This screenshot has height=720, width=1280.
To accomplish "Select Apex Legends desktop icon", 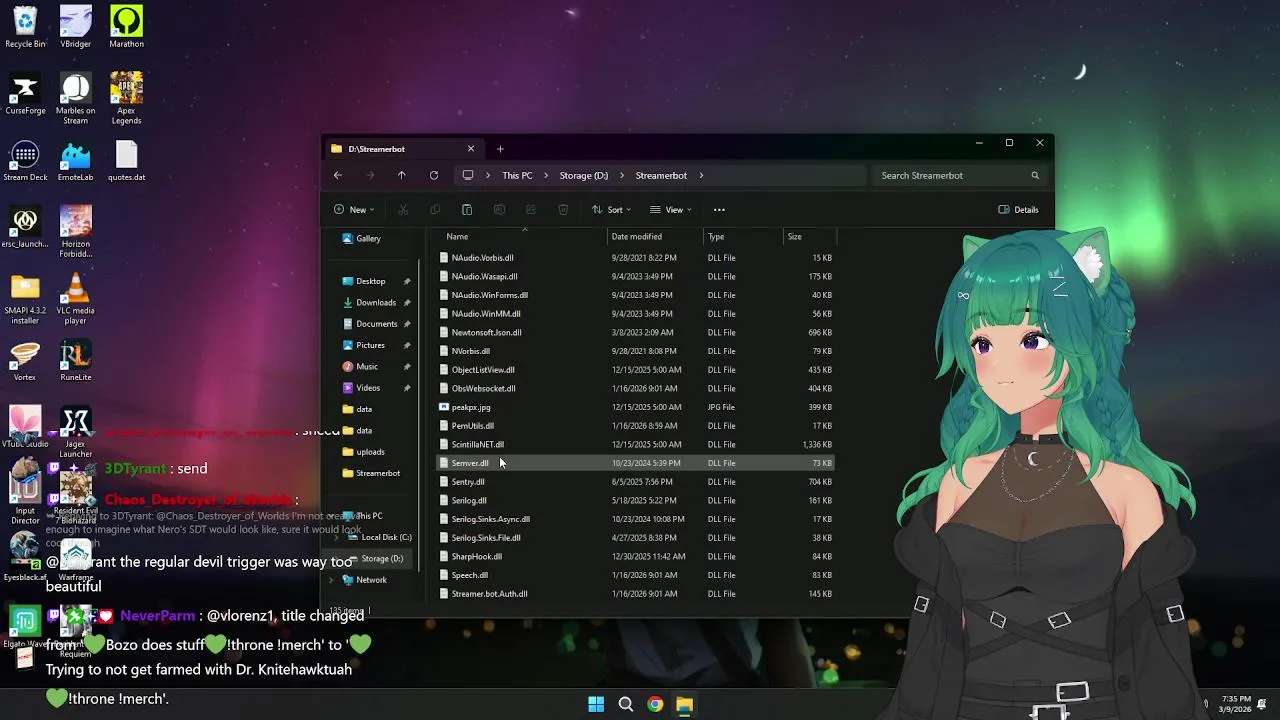I will [126, 99].
